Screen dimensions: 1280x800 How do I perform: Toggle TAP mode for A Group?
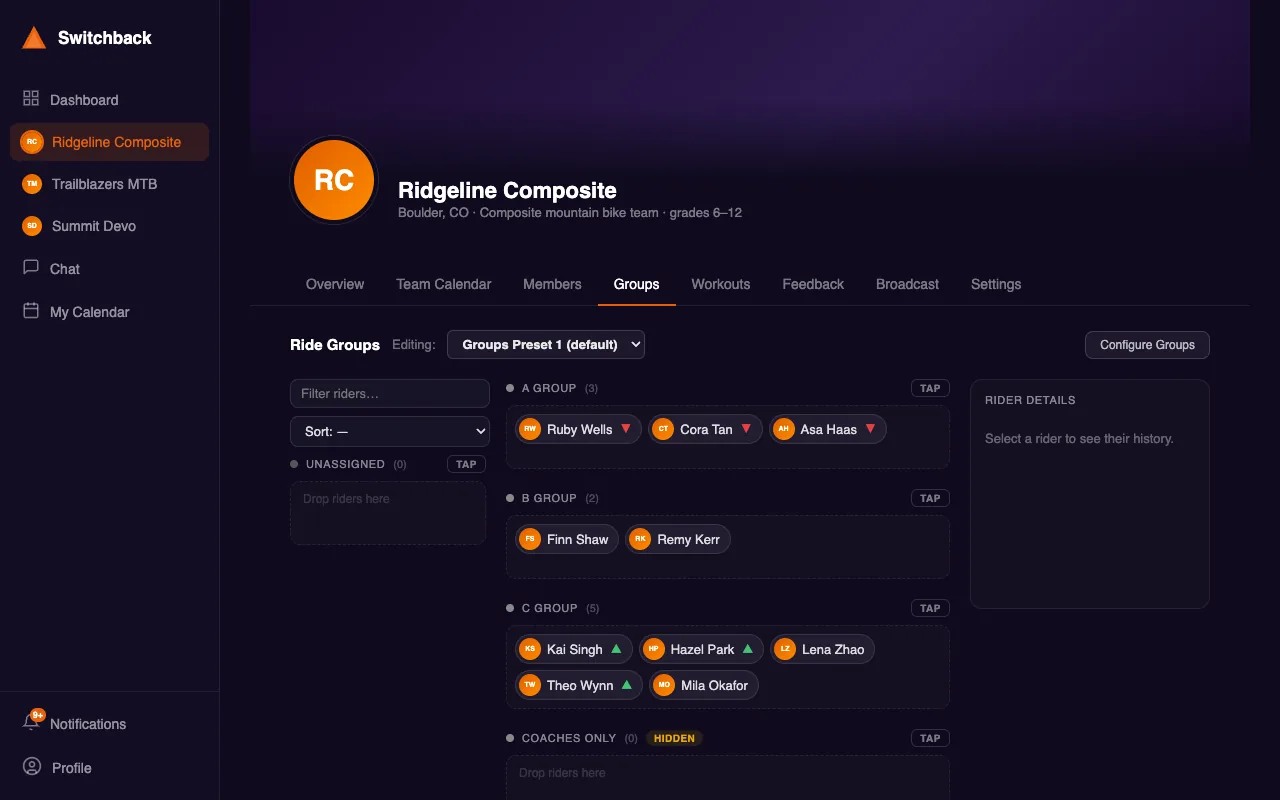pos(930,388)
